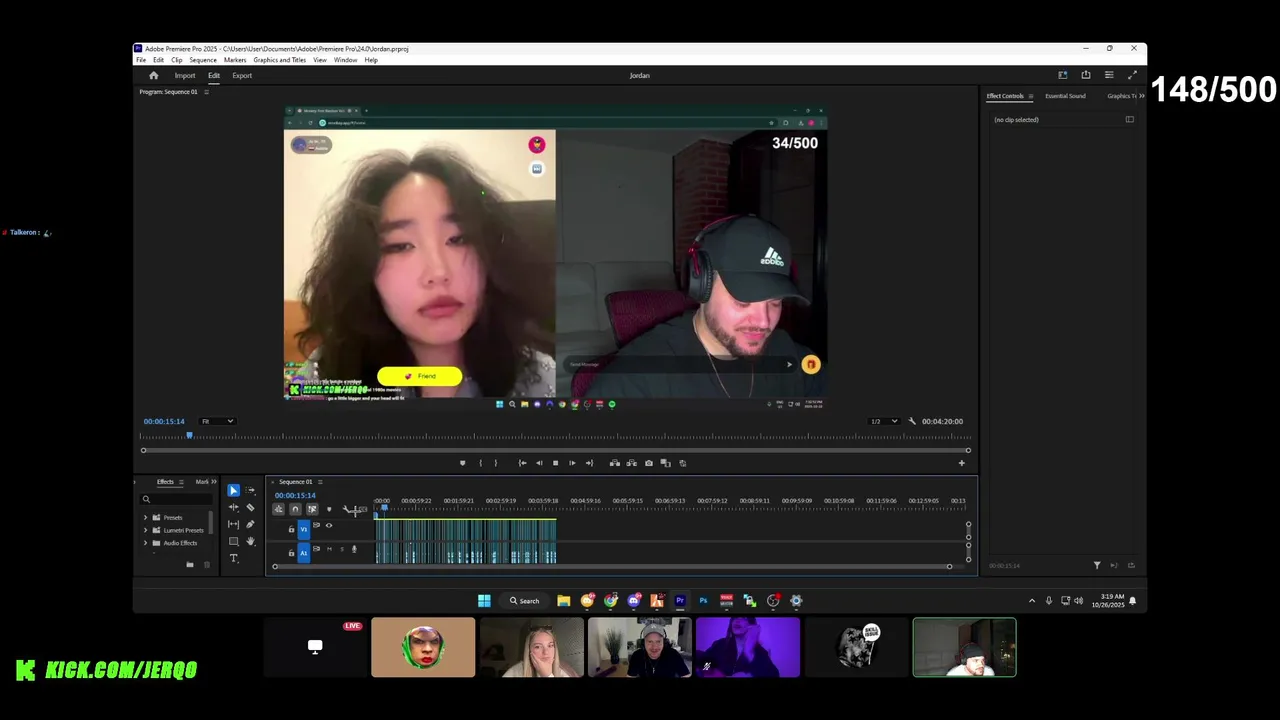Open the File menu
The width and height of the screenshot is (1280, 720).
[x=141, y=60]
